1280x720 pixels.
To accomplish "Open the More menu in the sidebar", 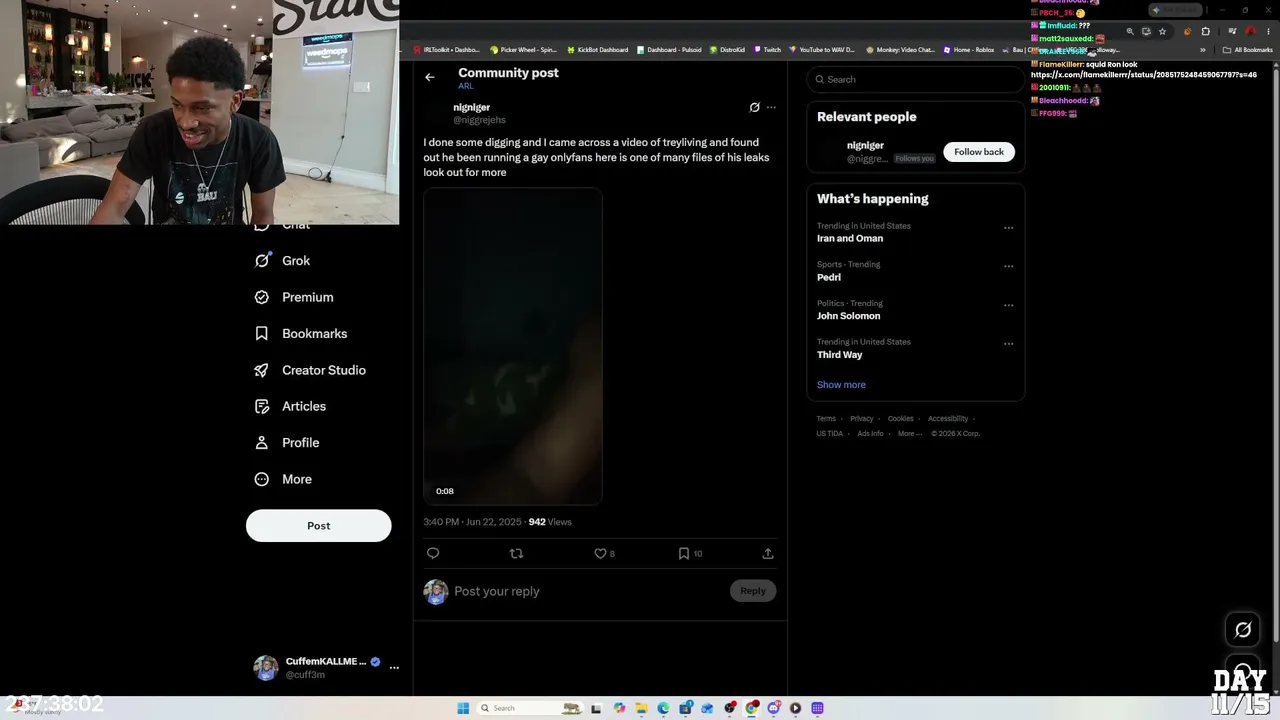I will click(x=283, y=479).
